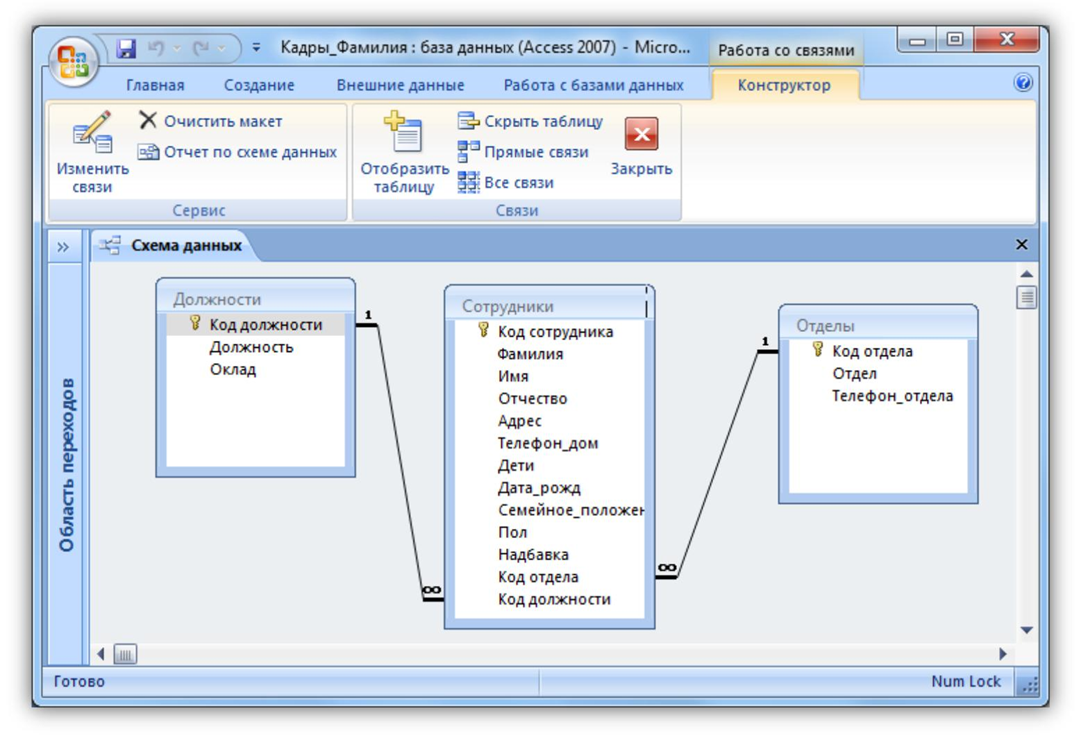Show Все связи

point(505,183)
